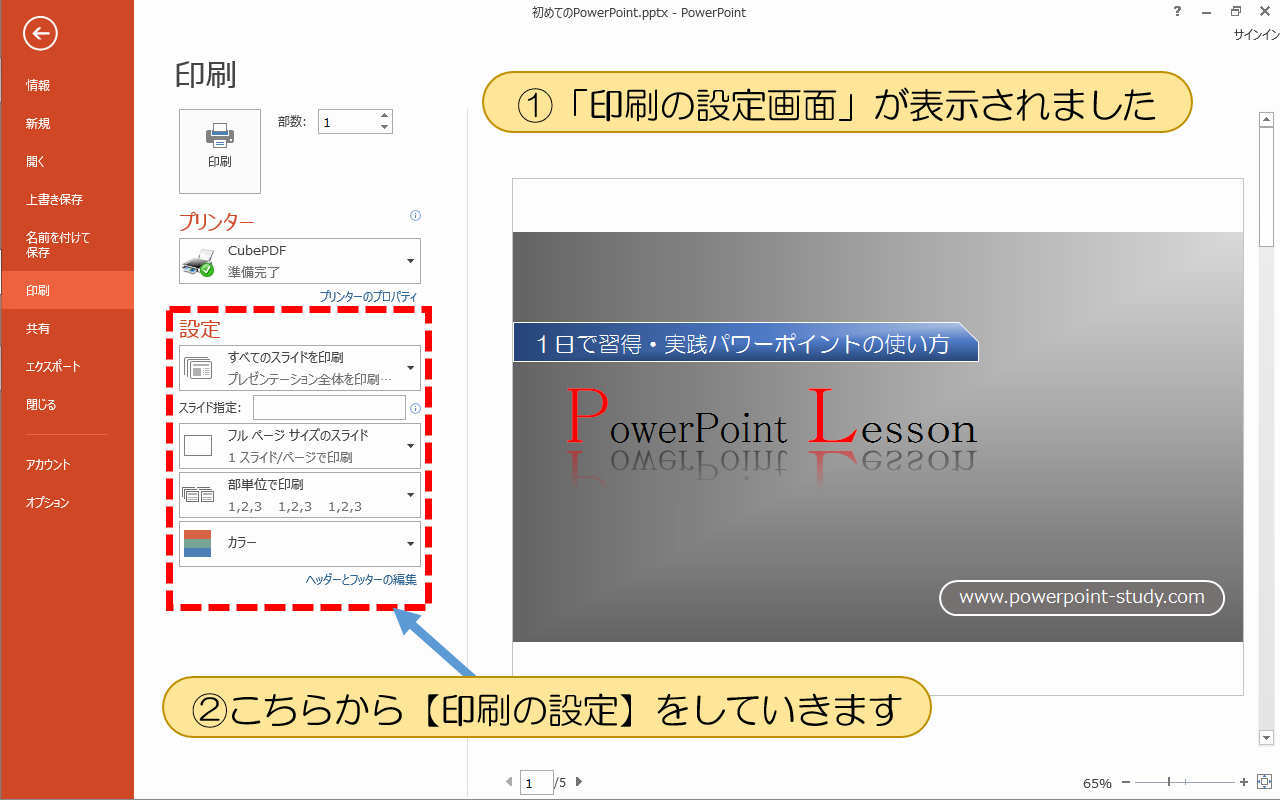Minimize the PowerPoint window

click(1205, 11)
